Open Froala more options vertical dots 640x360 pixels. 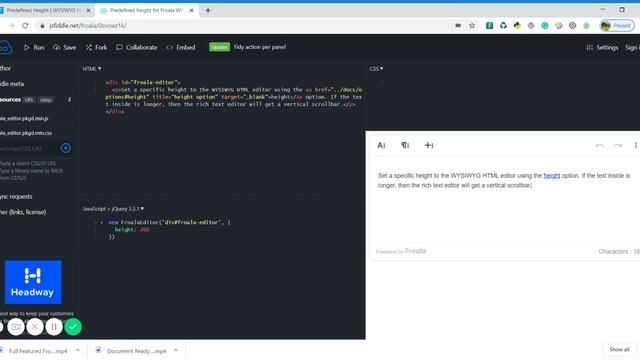click(x=636, y=145)
